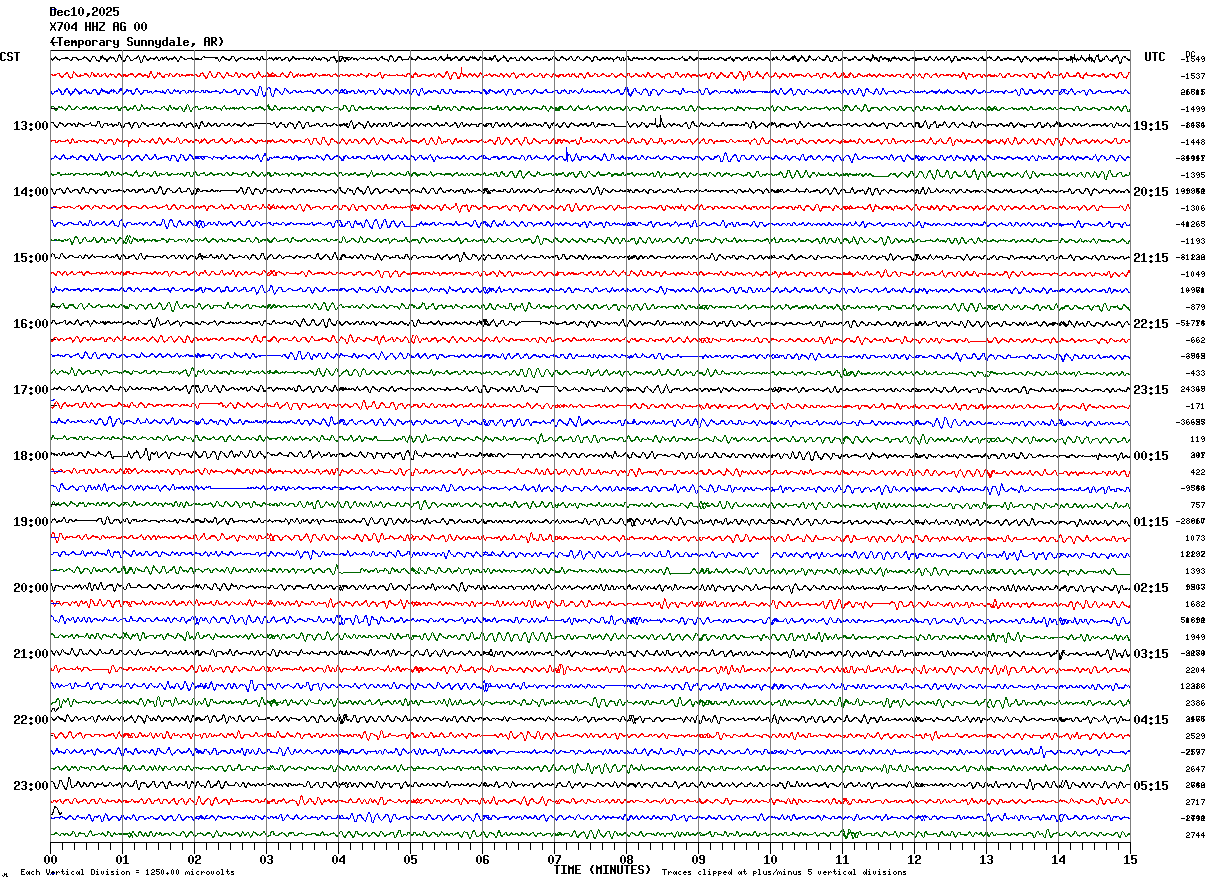Select the 22:00 CST time label
The image size is (1210, 886).
click(30, 720)
